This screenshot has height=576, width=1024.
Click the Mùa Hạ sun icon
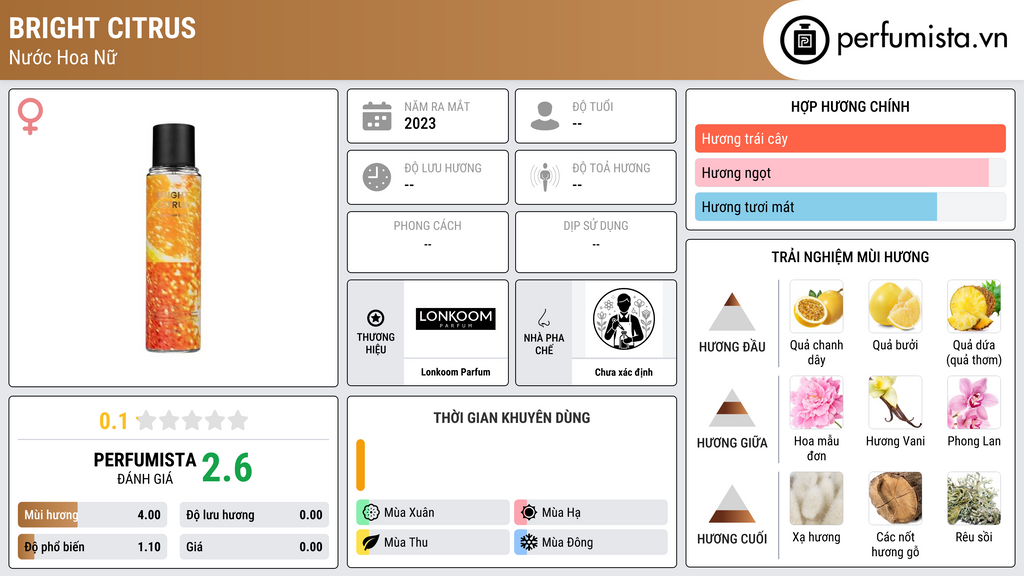click(528, 512)
